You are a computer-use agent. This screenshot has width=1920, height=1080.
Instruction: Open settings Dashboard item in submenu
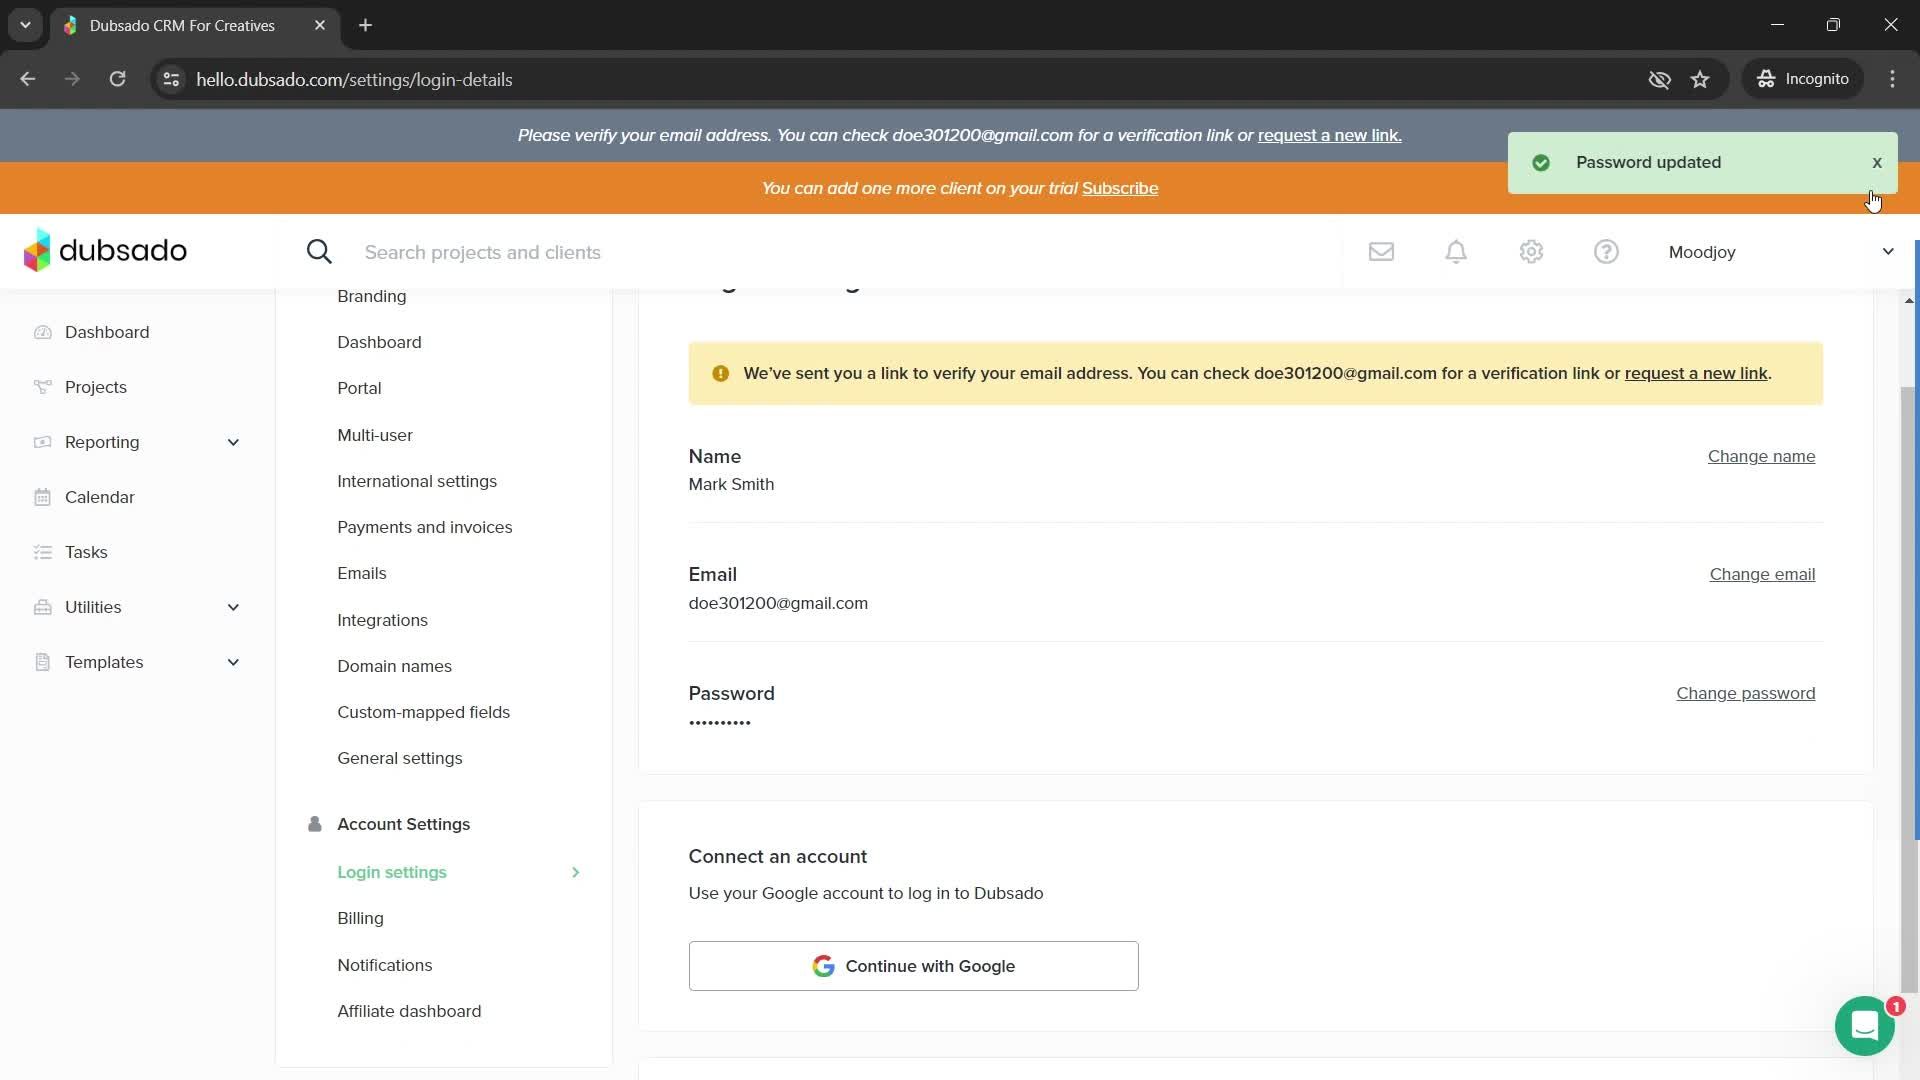point(379,342)
